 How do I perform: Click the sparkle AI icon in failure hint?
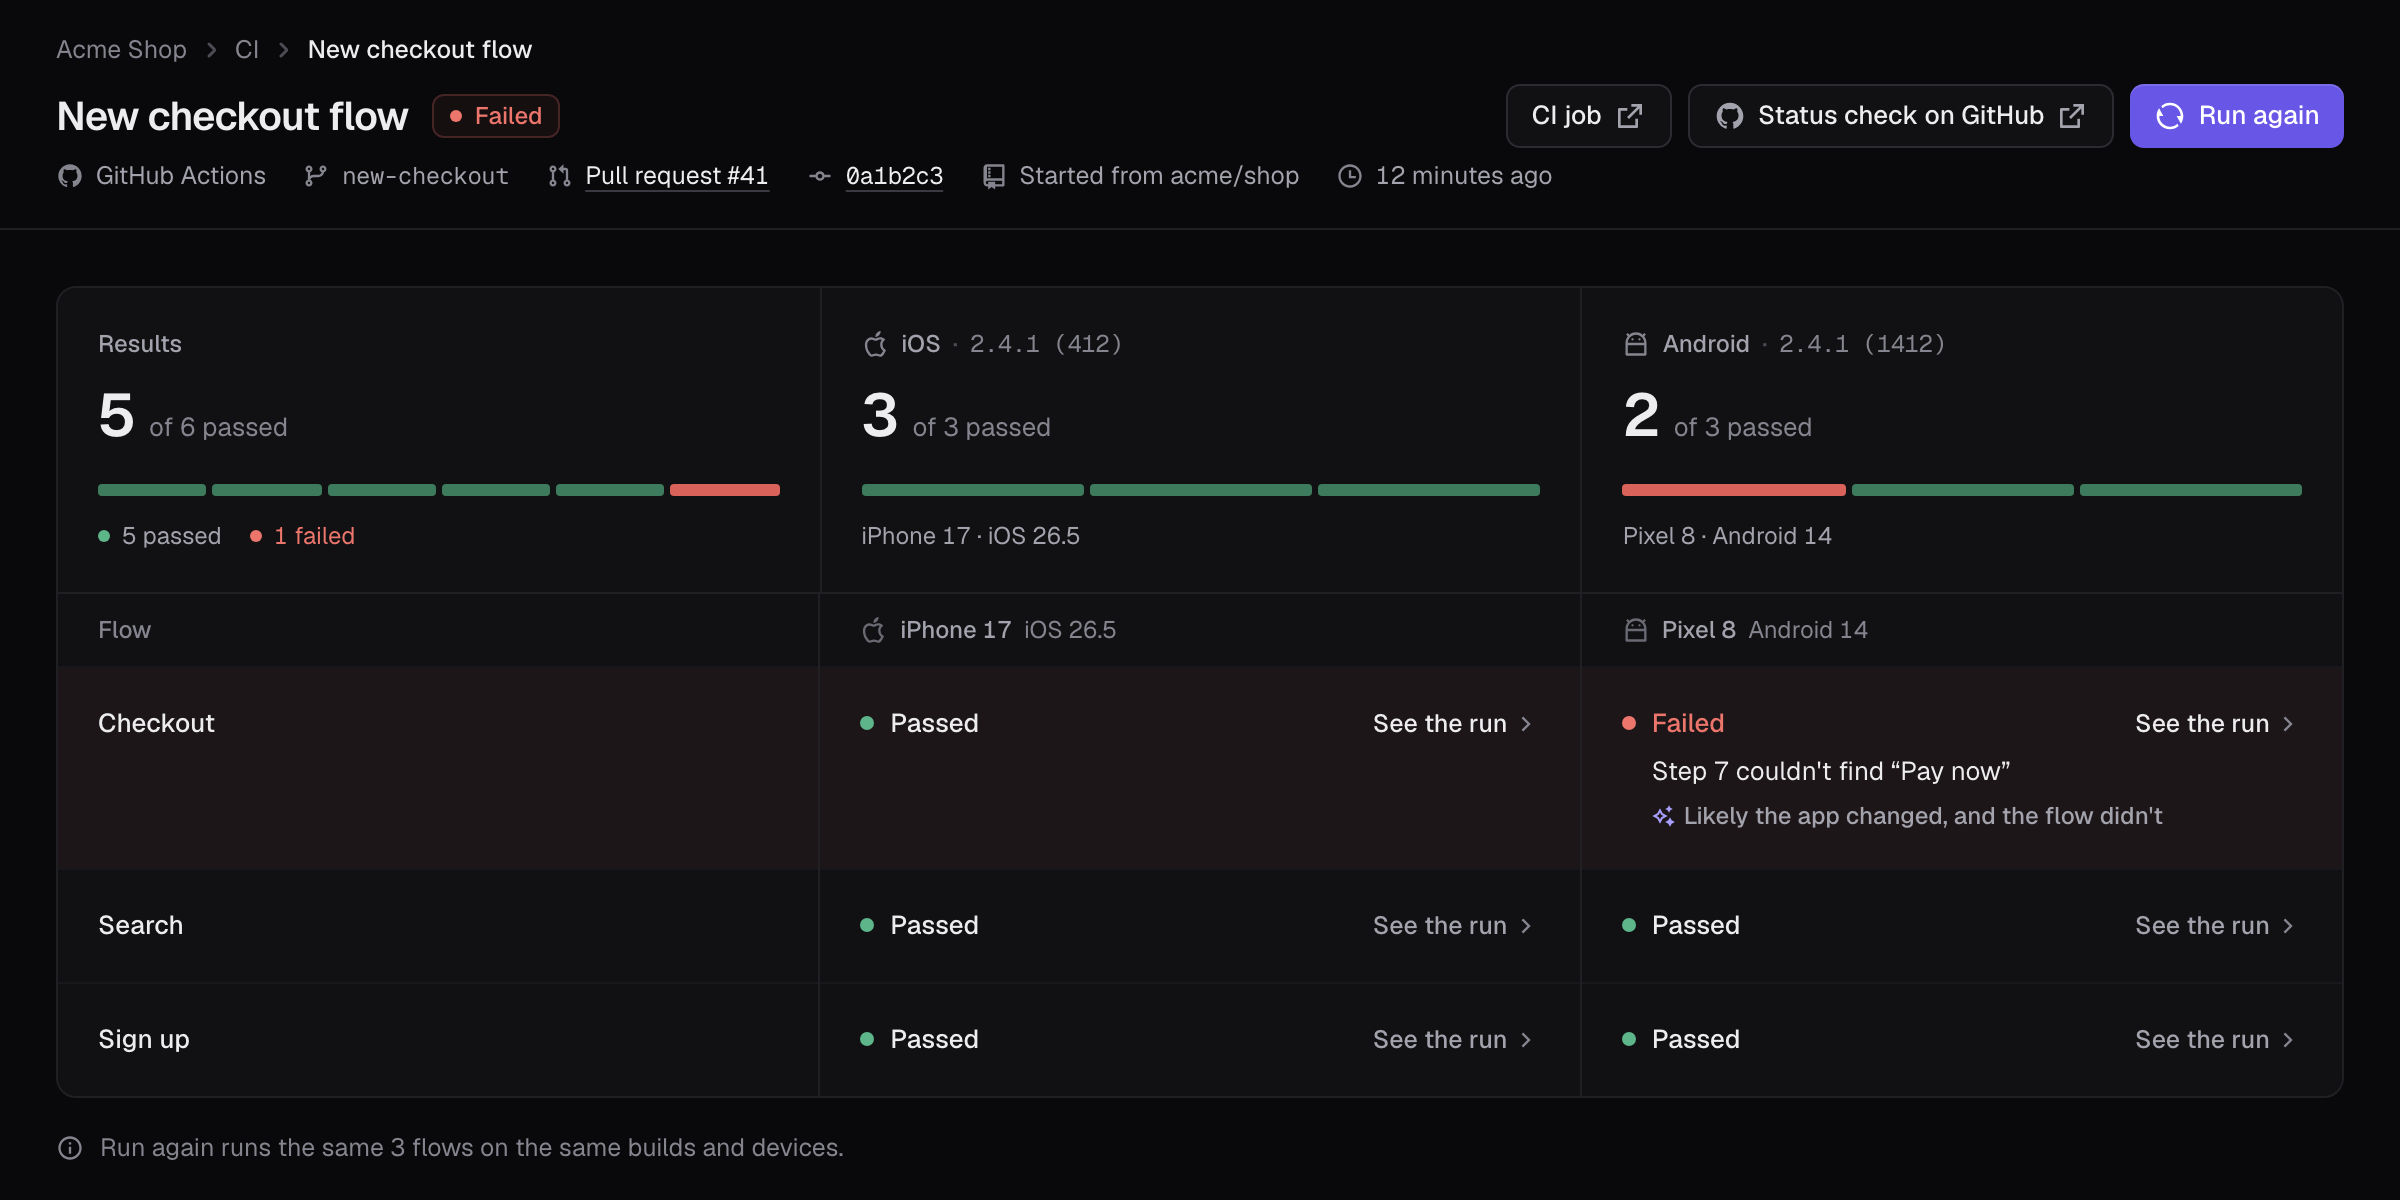click(1663, 816)
